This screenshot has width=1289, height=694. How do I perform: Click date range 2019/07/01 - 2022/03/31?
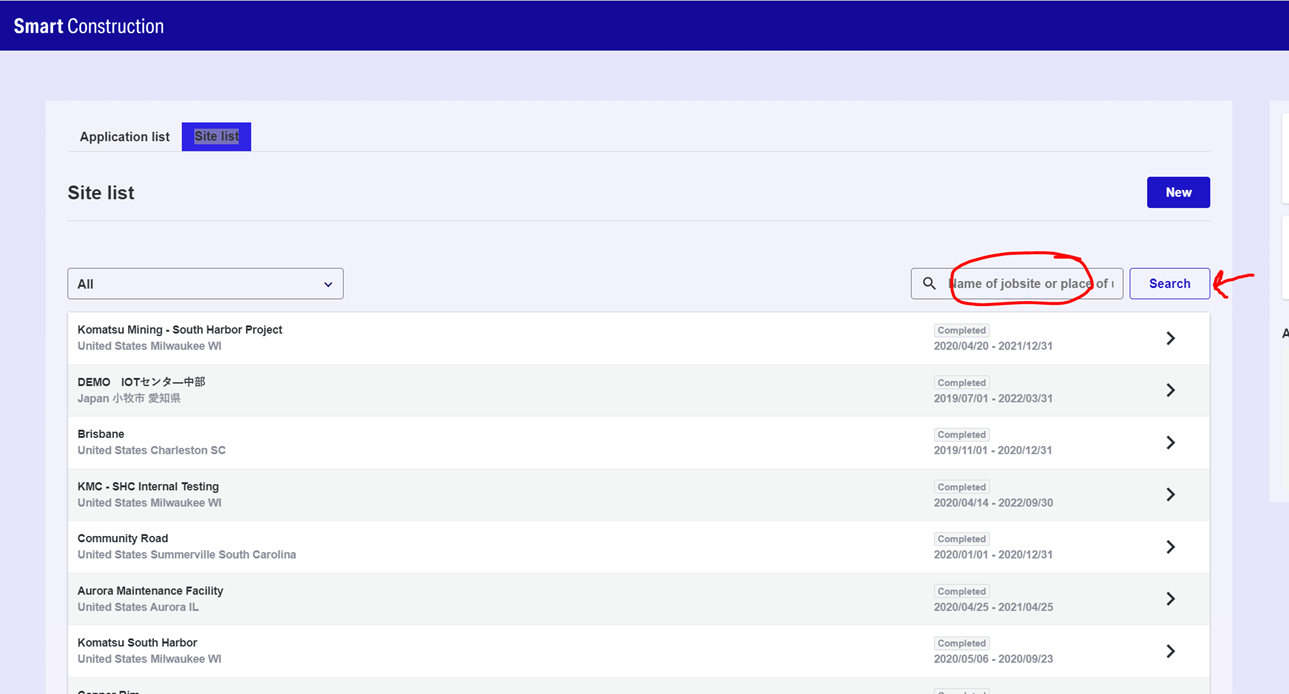(x=993, y=398)
